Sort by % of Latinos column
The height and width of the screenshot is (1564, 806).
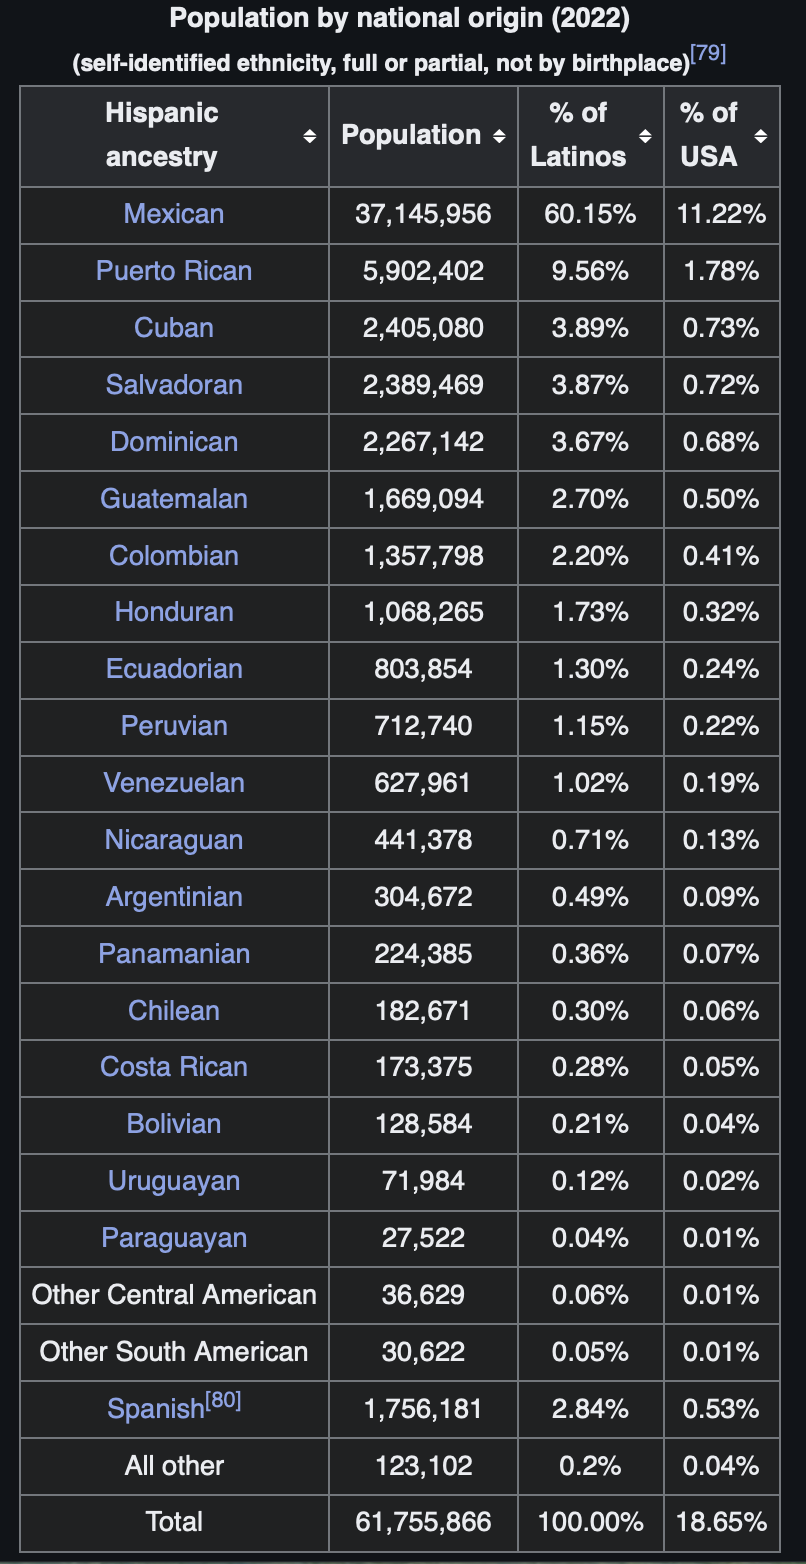coord(645,136)
